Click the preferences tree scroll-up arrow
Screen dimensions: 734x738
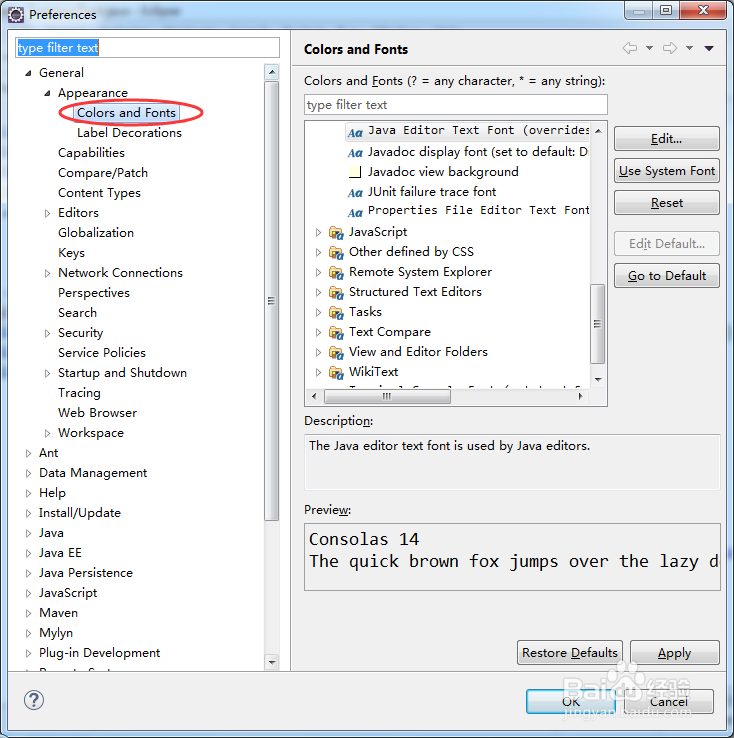272,72
